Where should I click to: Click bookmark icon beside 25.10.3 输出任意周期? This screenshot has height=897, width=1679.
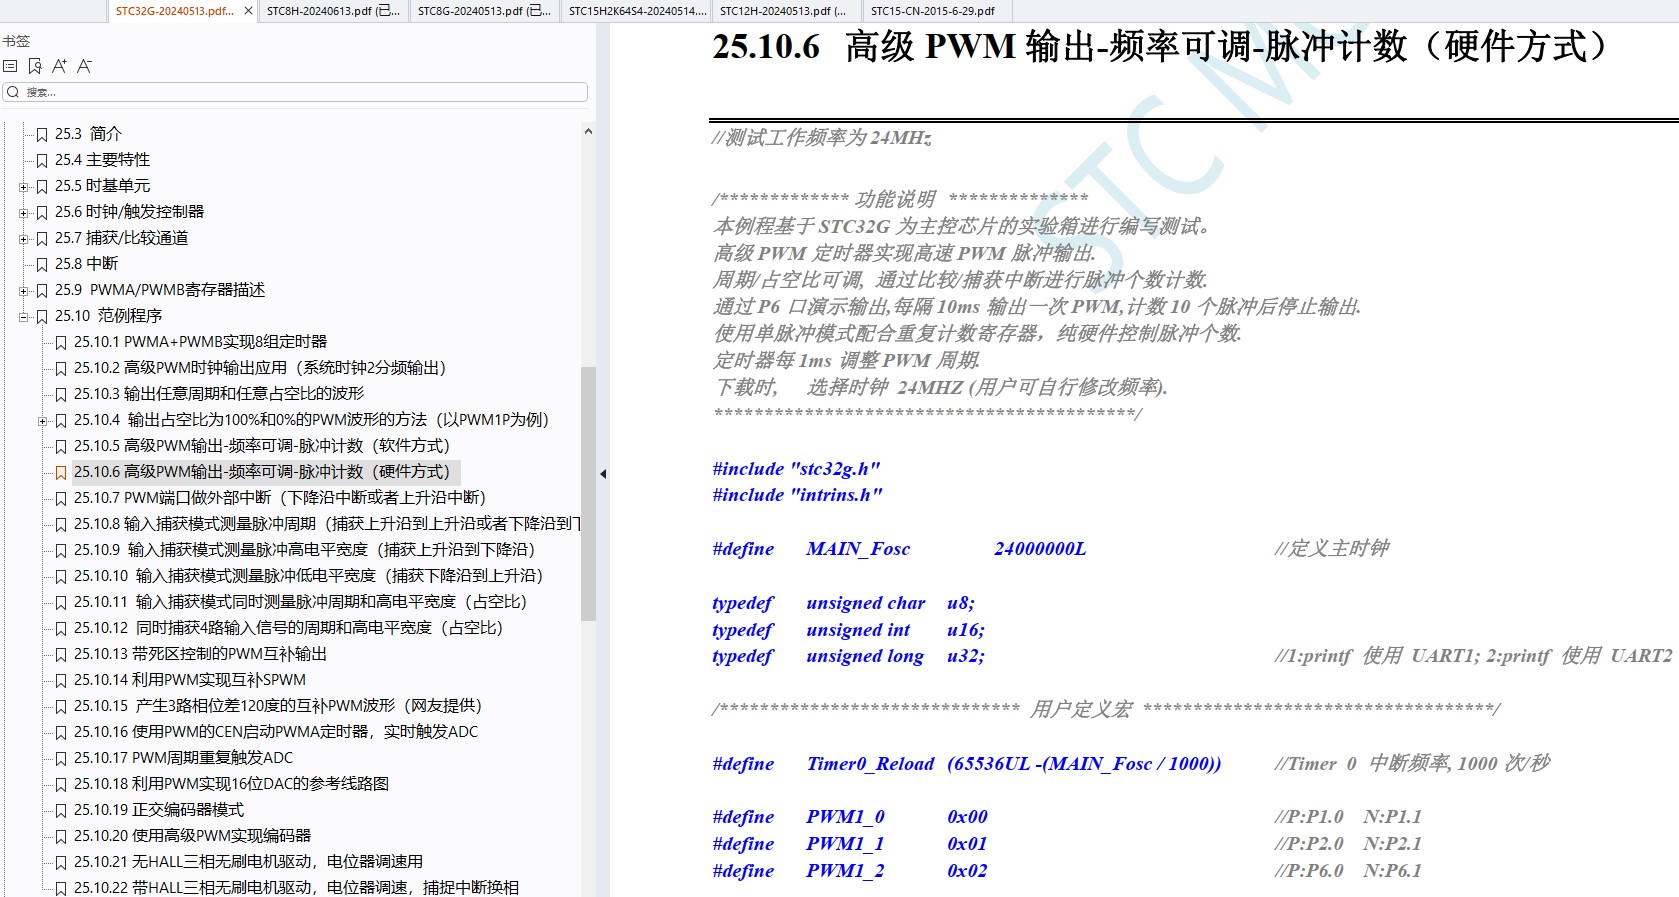(x=61, y=394)
